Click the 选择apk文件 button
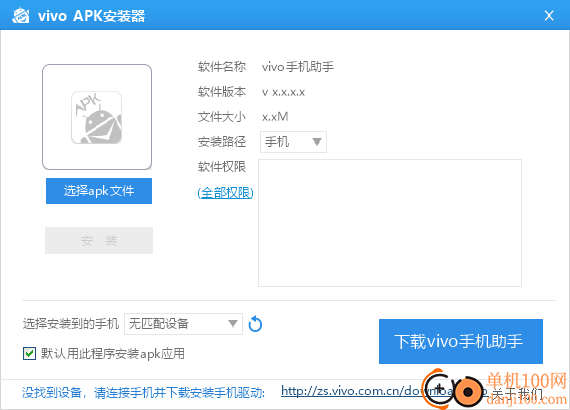Viewport: 570px width, 410px height. pyautogui.click(x=99, y=191)
